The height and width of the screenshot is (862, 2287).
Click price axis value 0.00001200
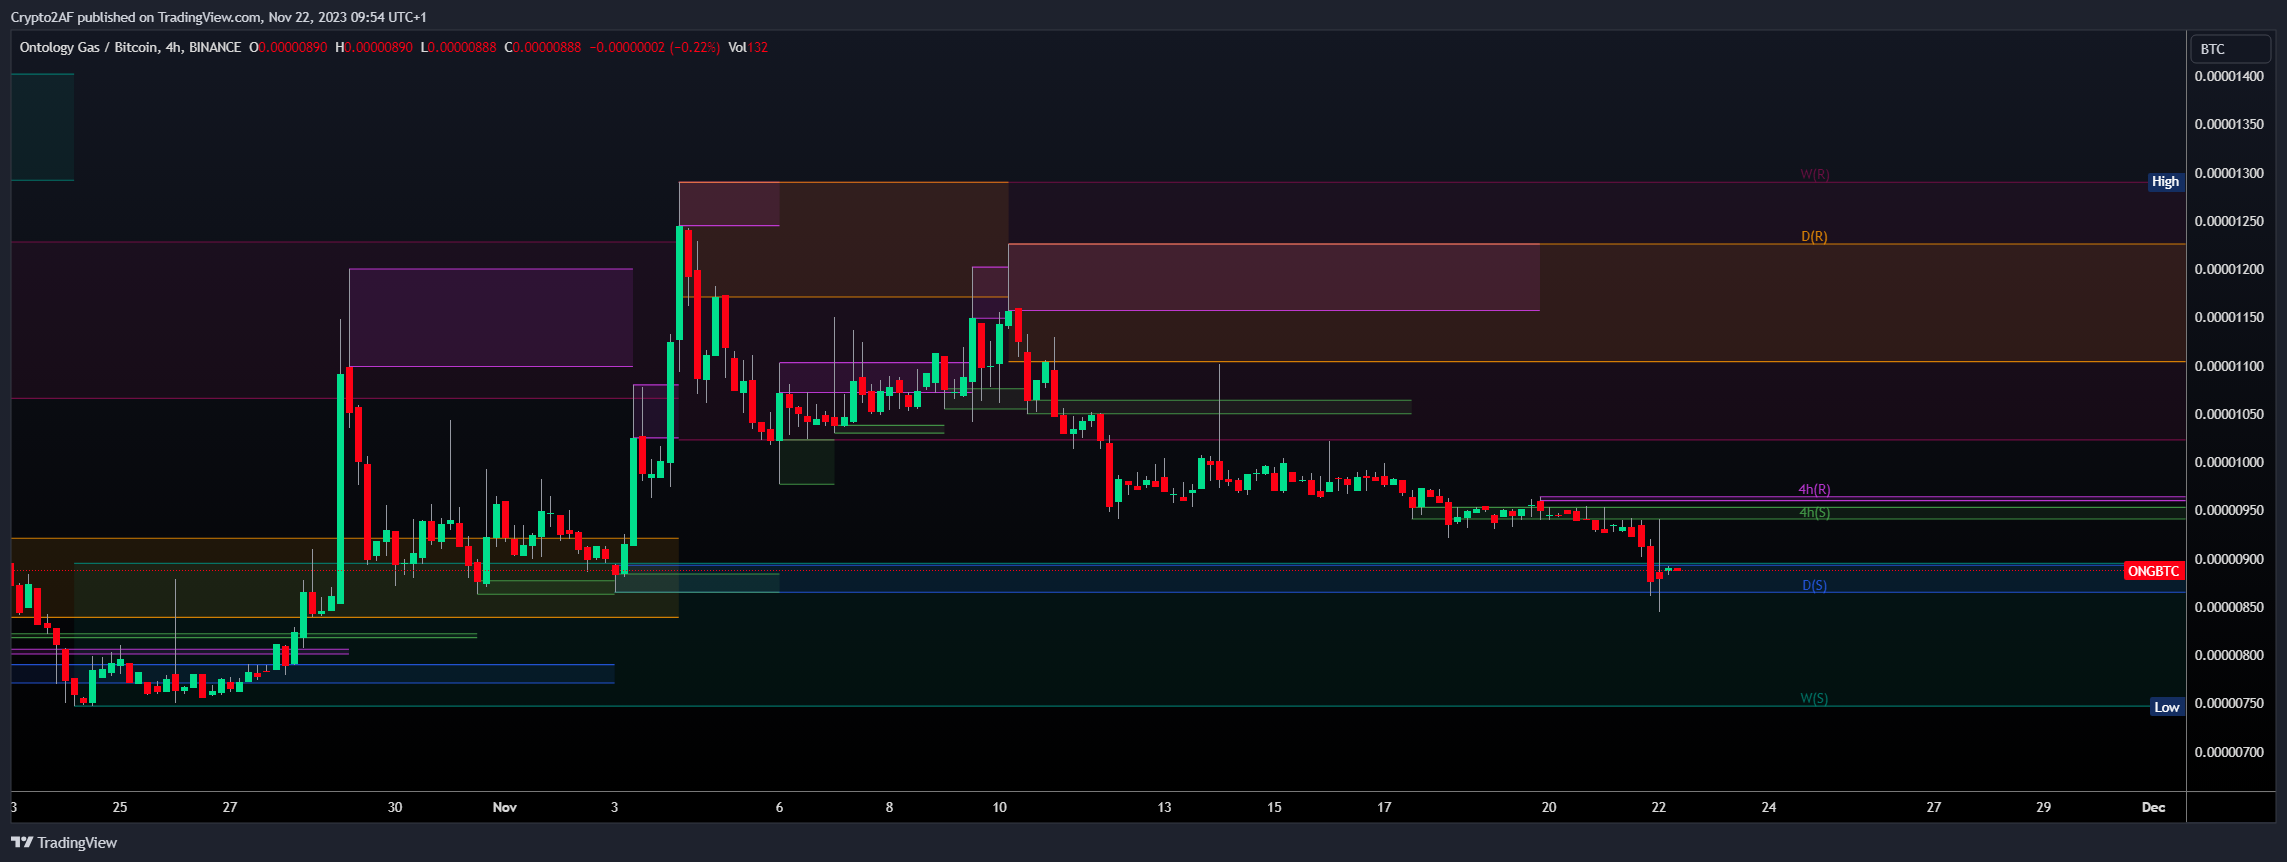(x=2227, y=269)
